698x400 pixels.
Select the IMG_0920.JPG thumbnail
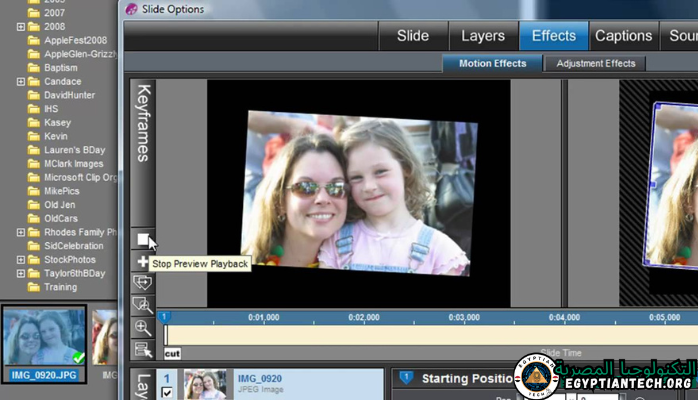click(44, 338)
